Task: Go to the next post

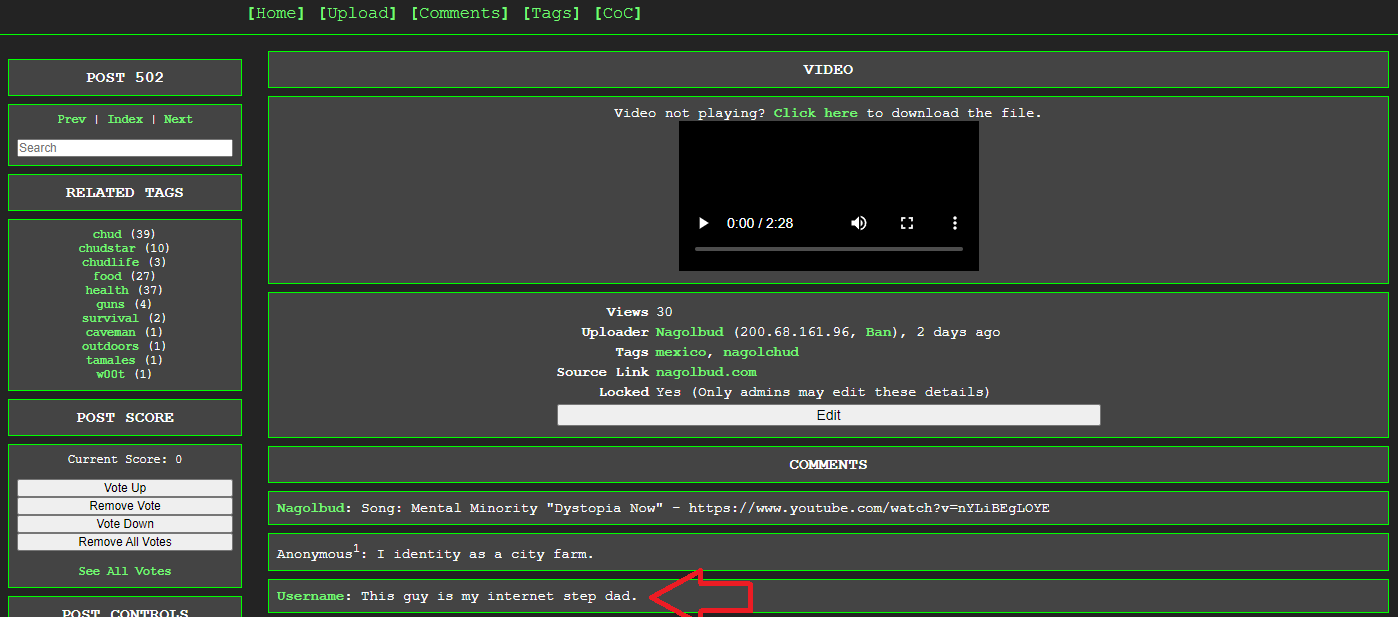Action: (178, 119)
